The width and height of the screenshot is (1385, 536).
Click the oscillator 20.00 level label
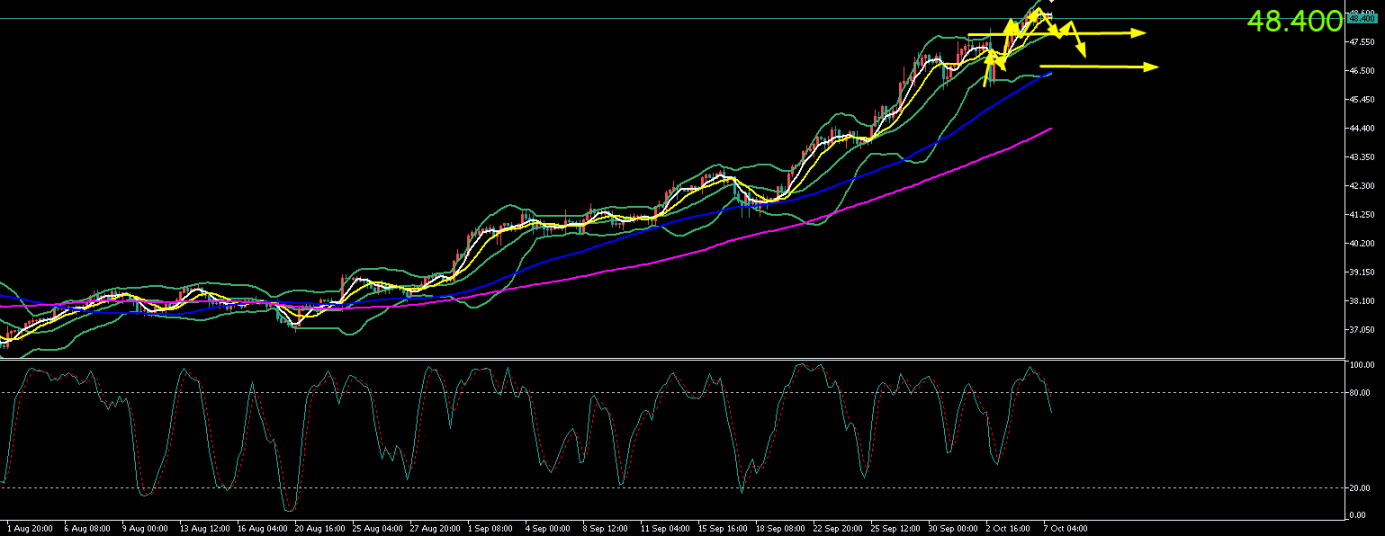(x=1359, y=488)
